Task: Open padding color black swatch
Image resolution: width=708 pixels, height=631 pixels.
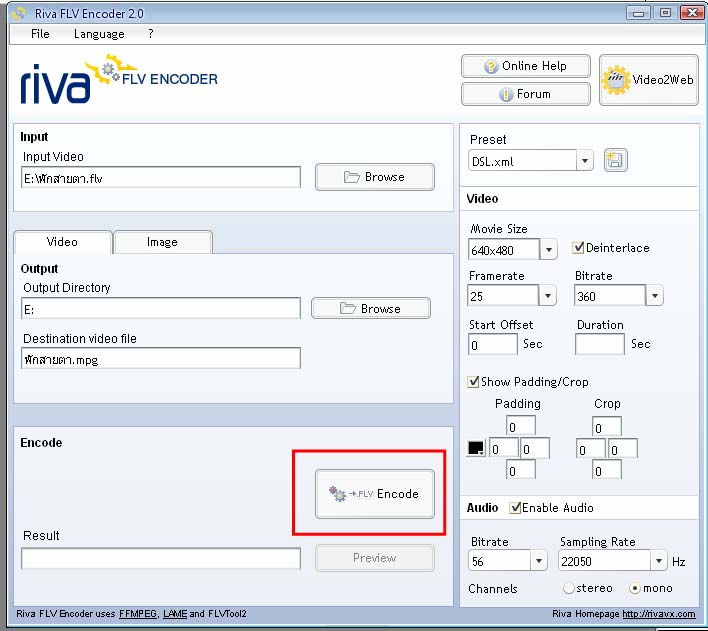Action: pyautogui.click(x=476, y=448)
